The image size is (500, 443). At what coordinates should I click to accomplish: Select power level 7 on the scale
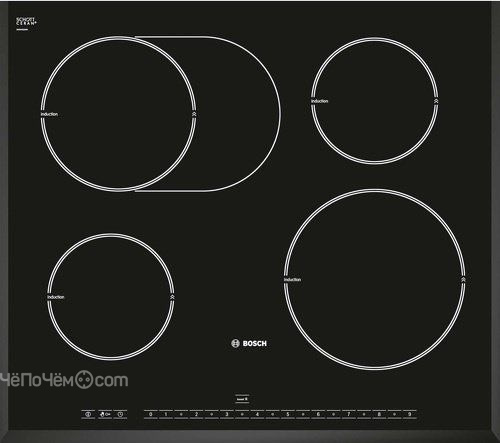349,414
